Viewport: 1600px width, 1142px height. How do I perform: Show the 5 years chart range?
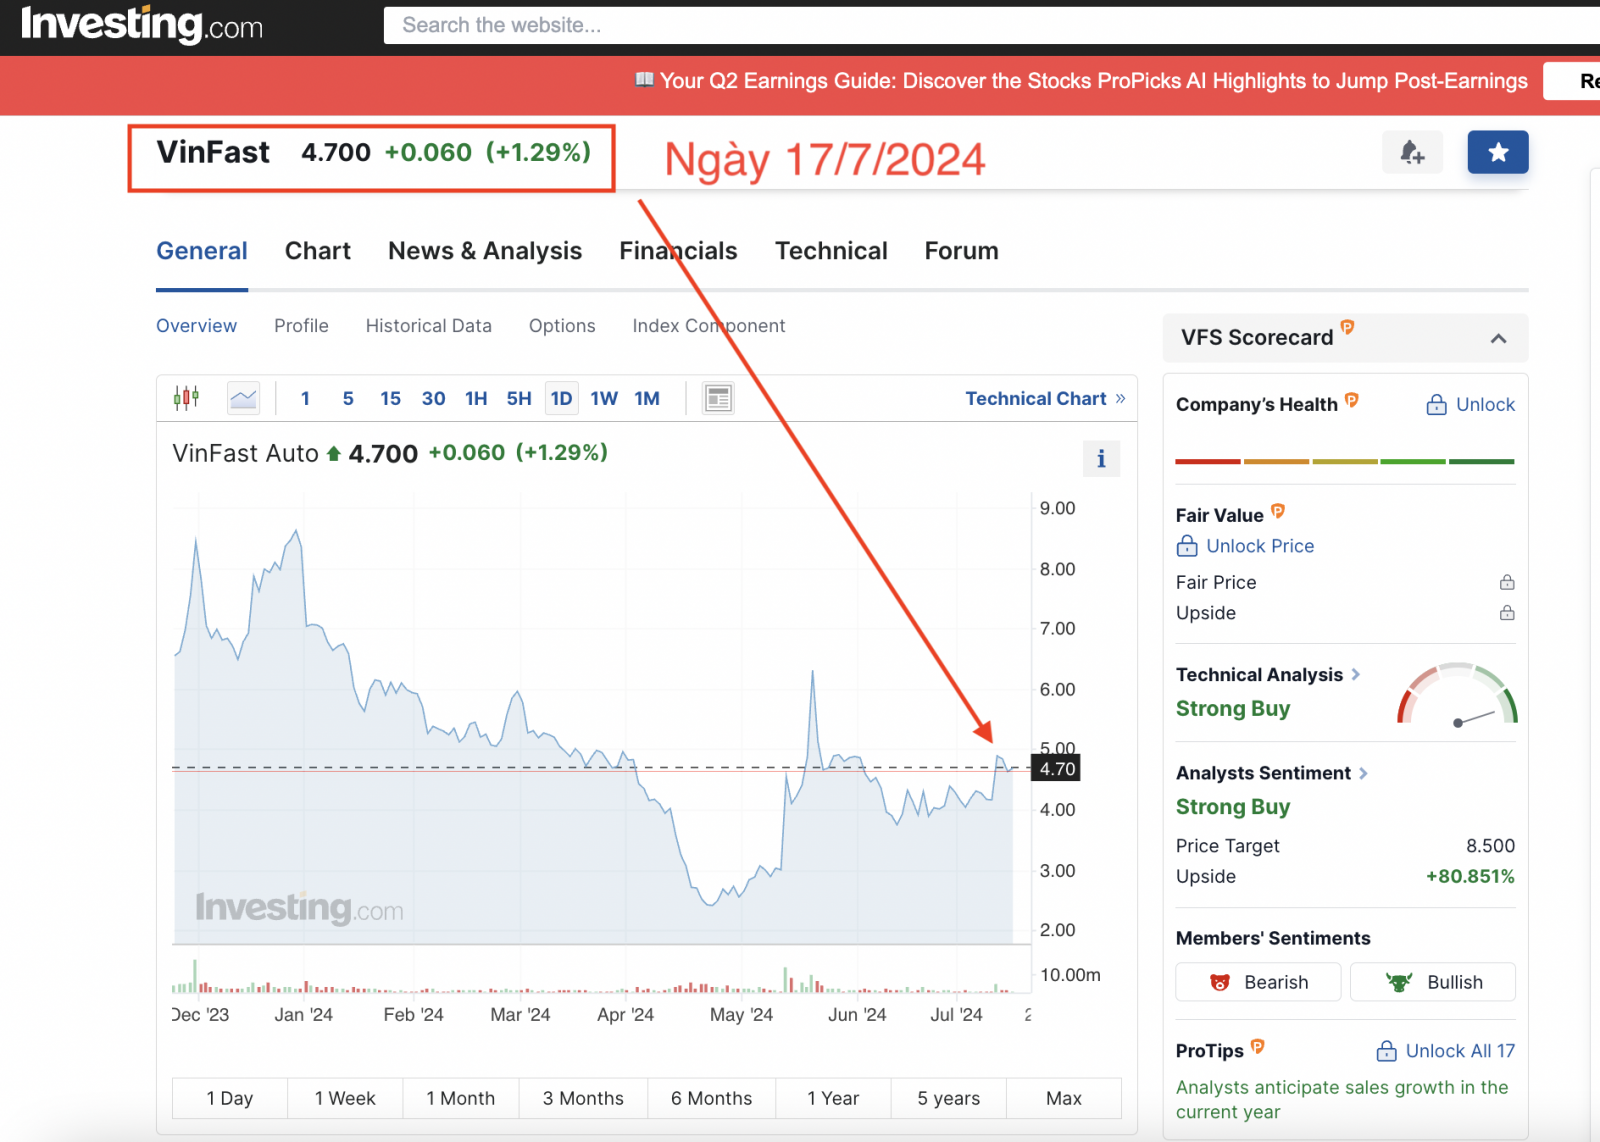point(948,1098)
